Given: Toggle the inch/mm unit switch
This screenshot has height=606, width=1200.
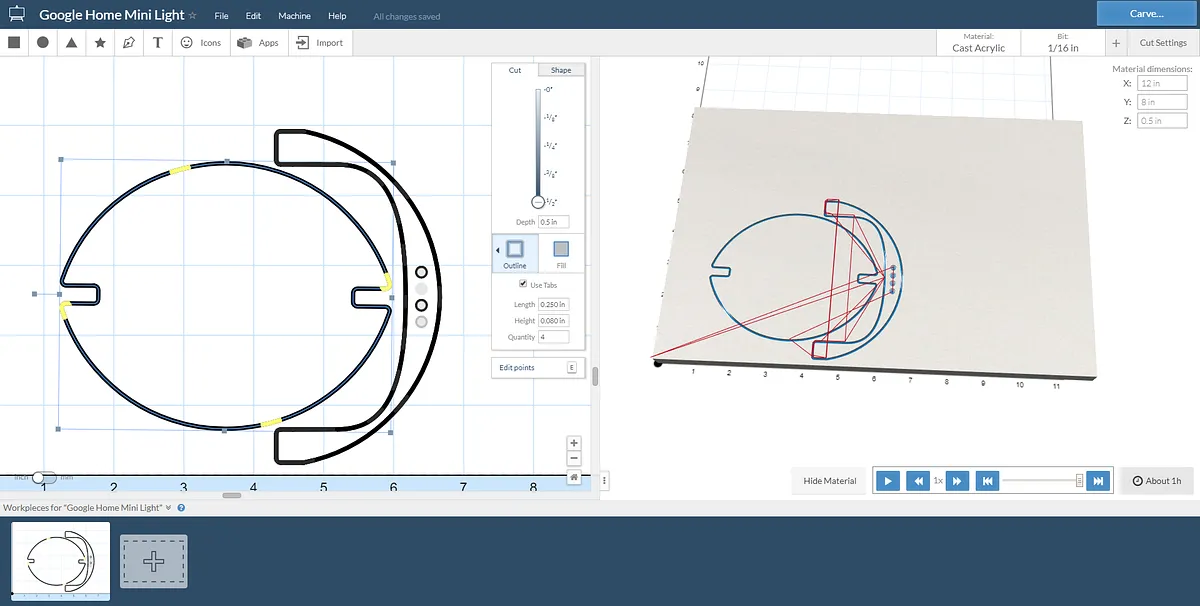Looking at the screenshot, I should coord(43,478).
